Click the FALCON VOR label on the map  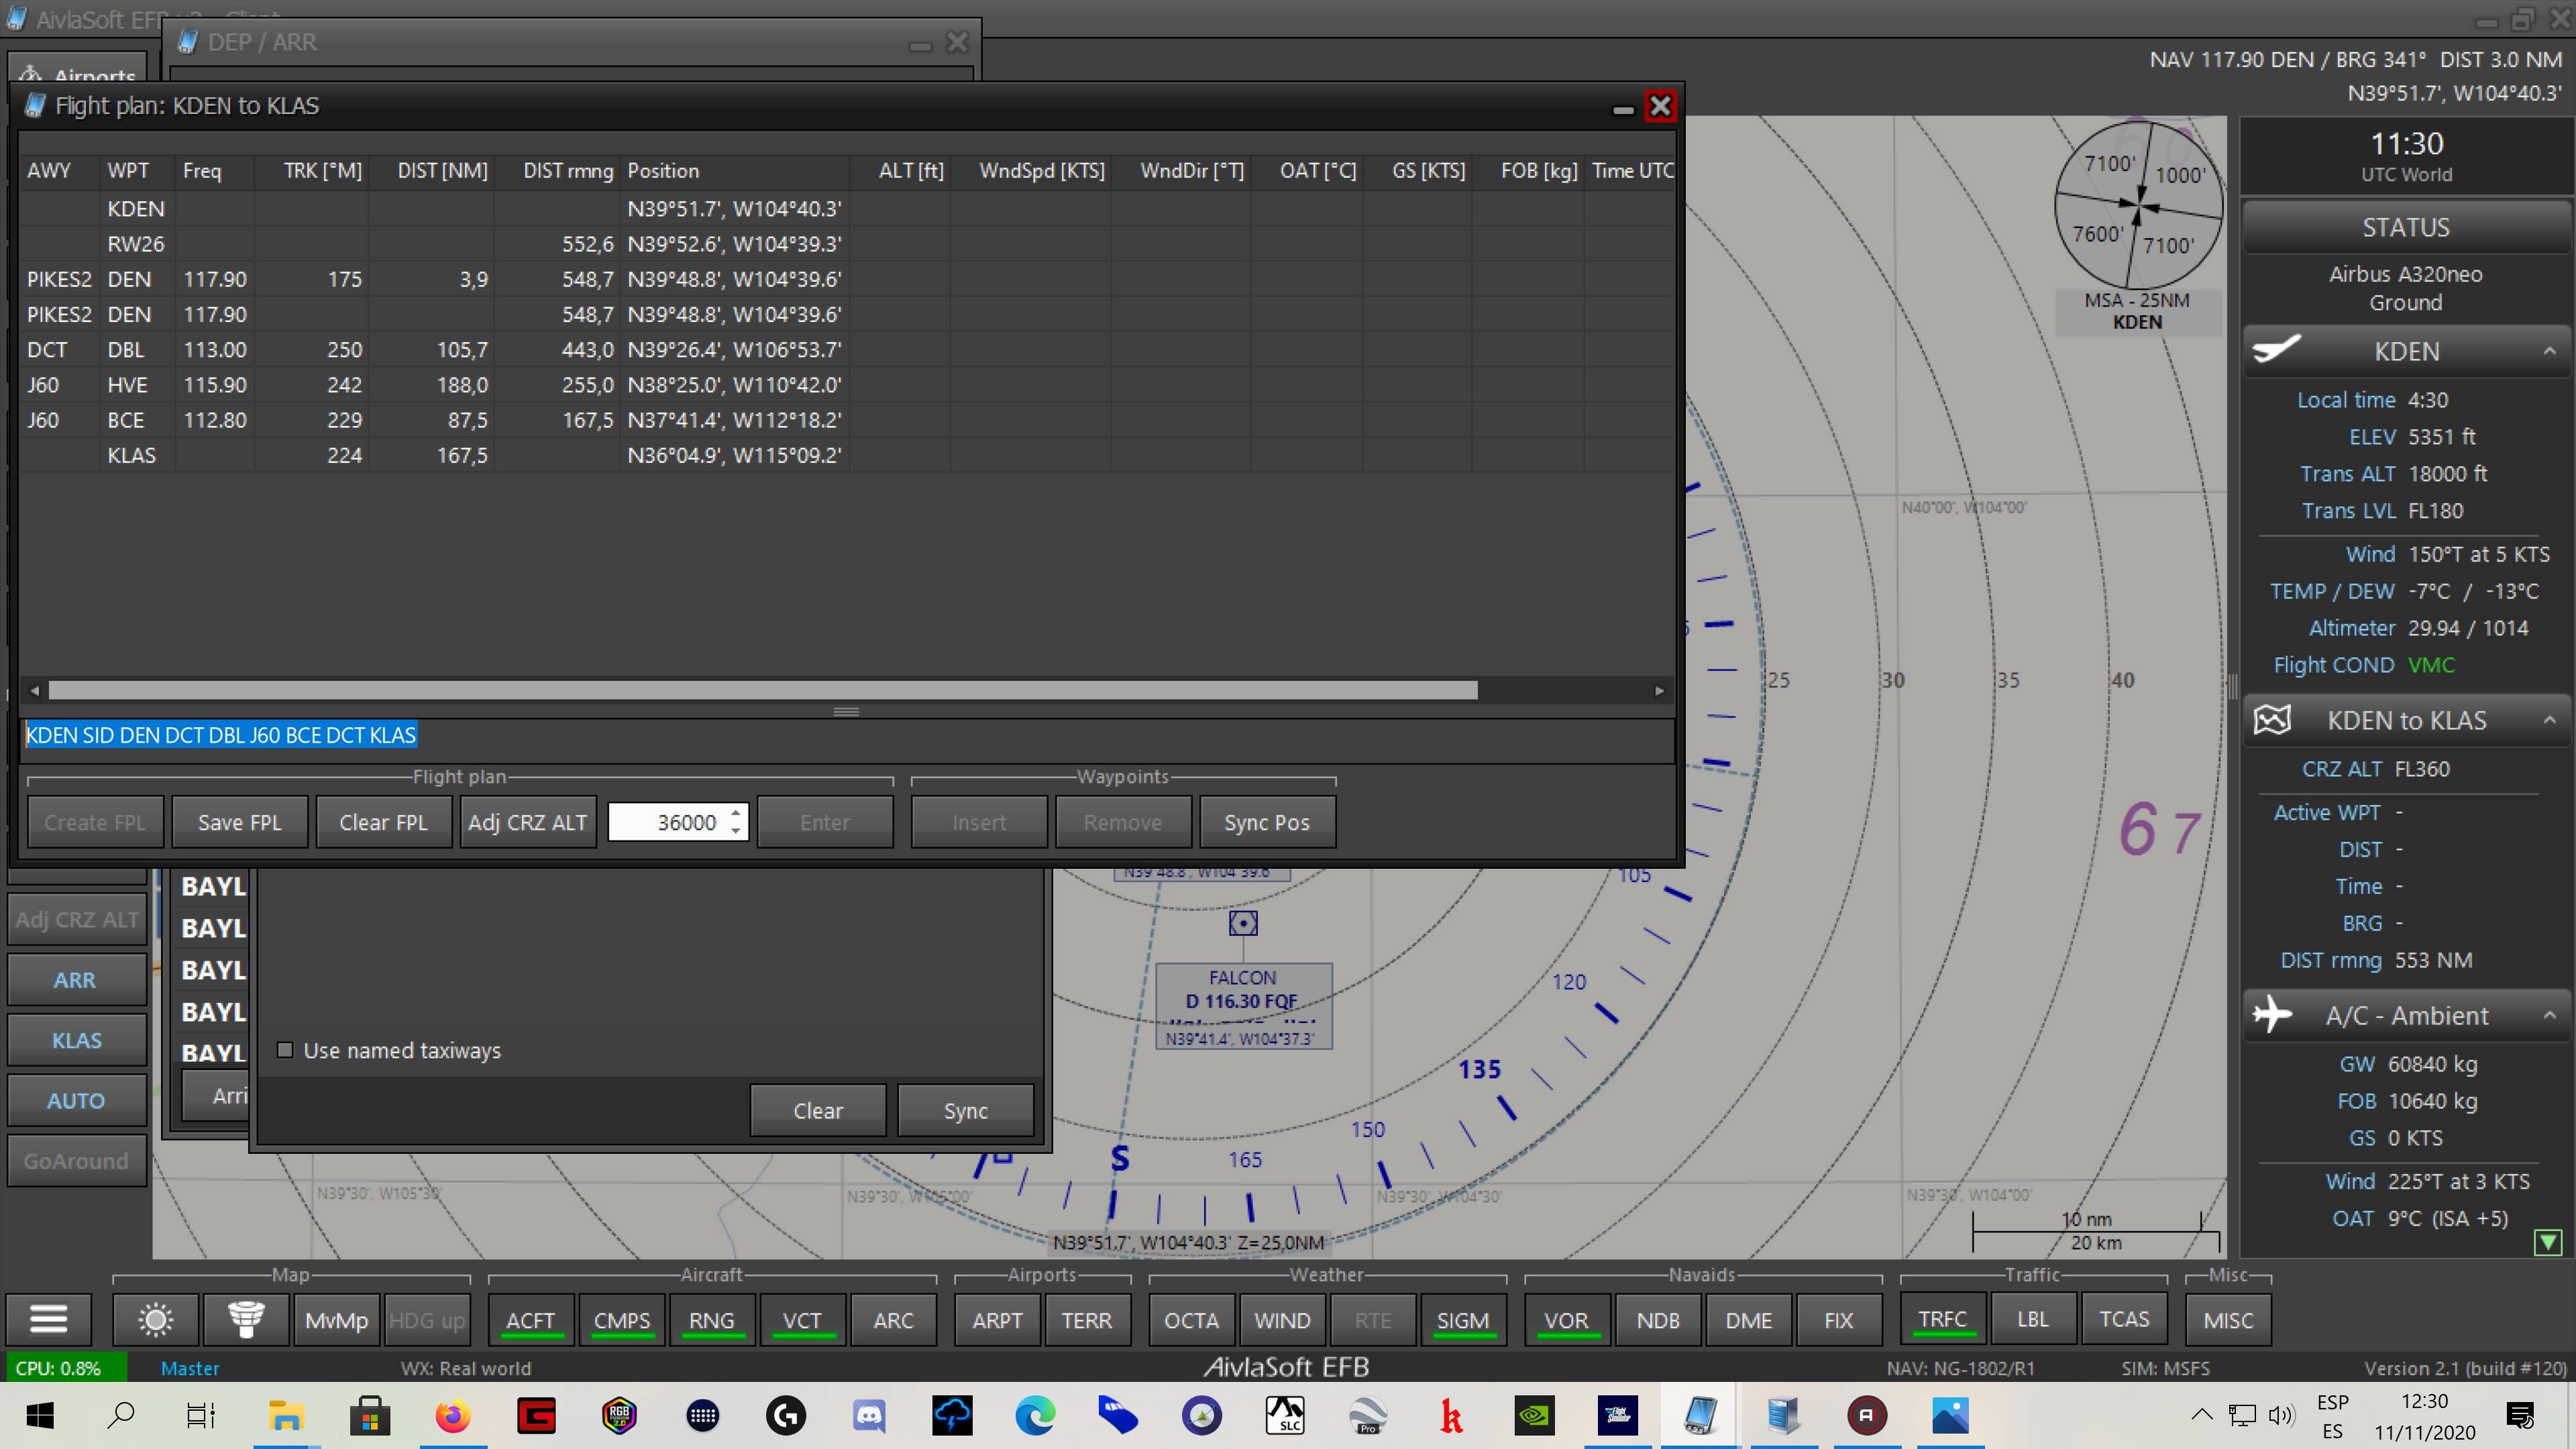point(1243,1005)
